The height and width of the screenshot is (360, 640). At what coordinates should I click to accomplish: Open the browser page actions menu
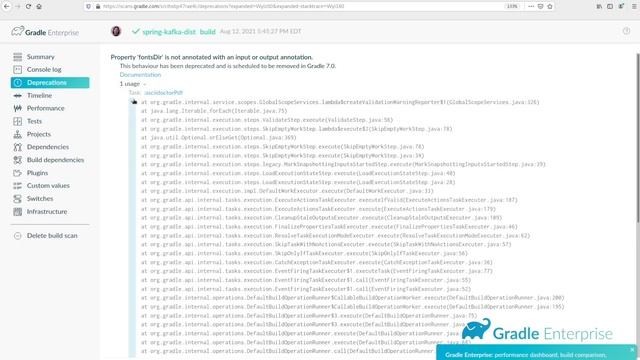click(531, 7)
